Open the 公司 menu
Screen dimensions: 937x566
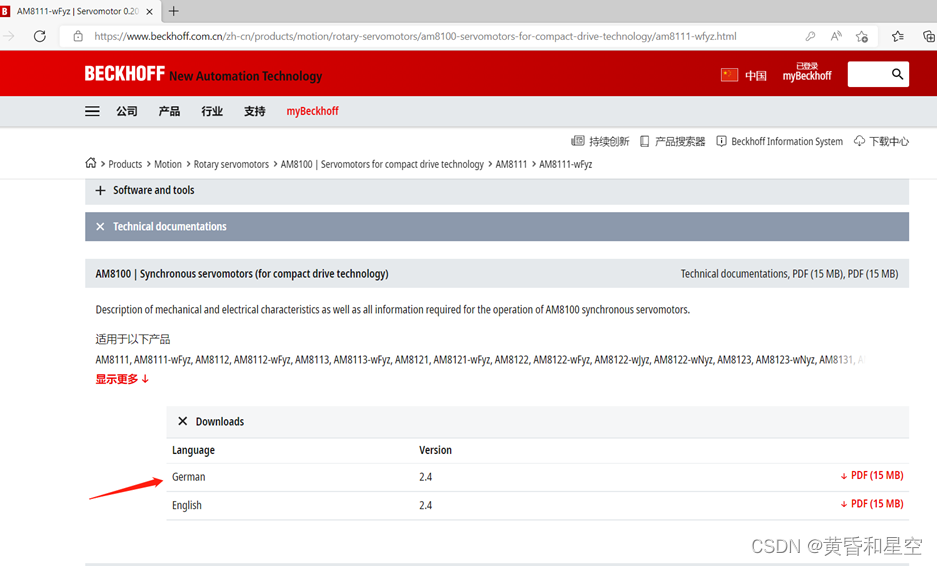pos(127,111)
